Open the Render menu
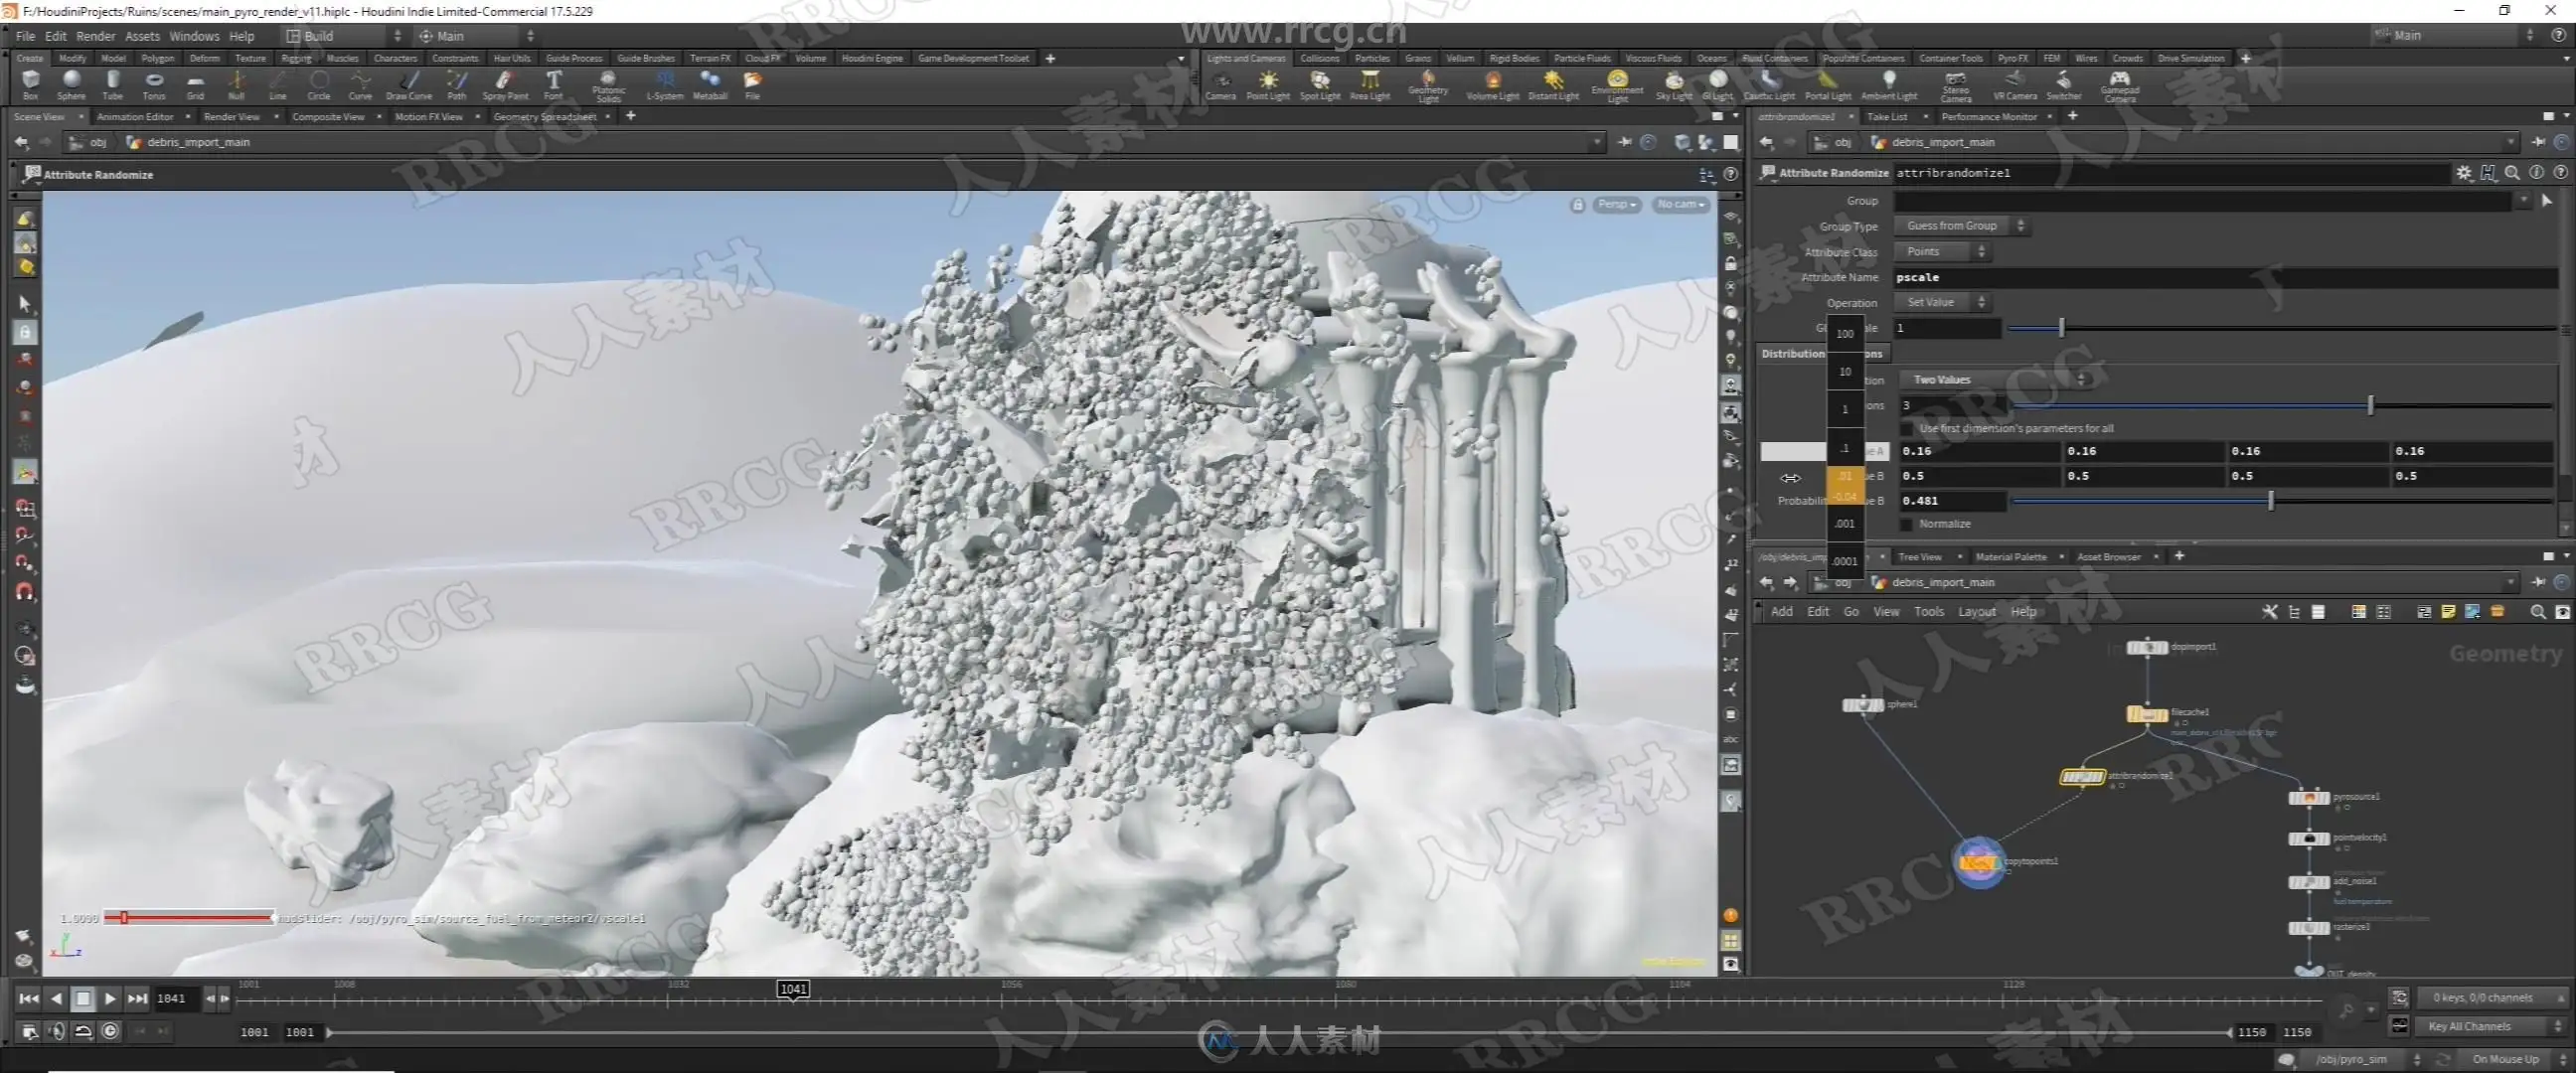The image size is (2576, 1073). point(95,36)
